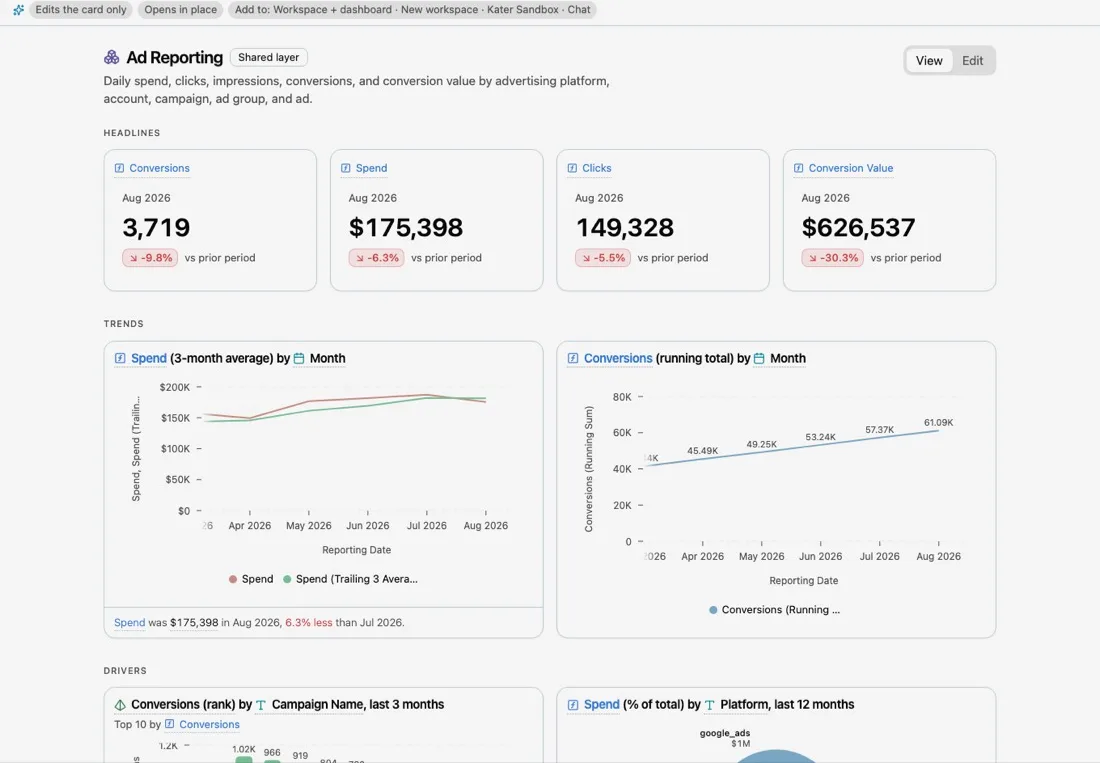Click Spend link in % of total title

pyautogui.click(x=602, y=705)
